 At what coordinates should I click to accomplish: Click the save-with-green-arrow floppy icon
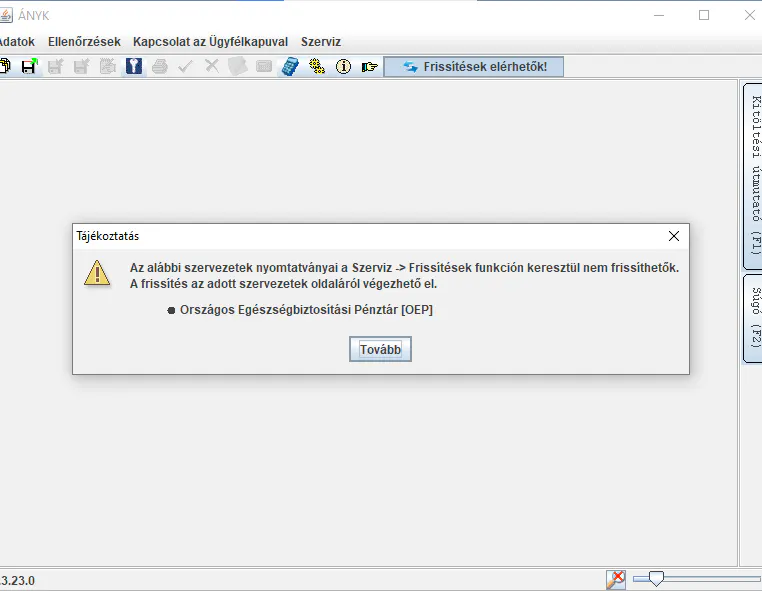coord(29,66)
